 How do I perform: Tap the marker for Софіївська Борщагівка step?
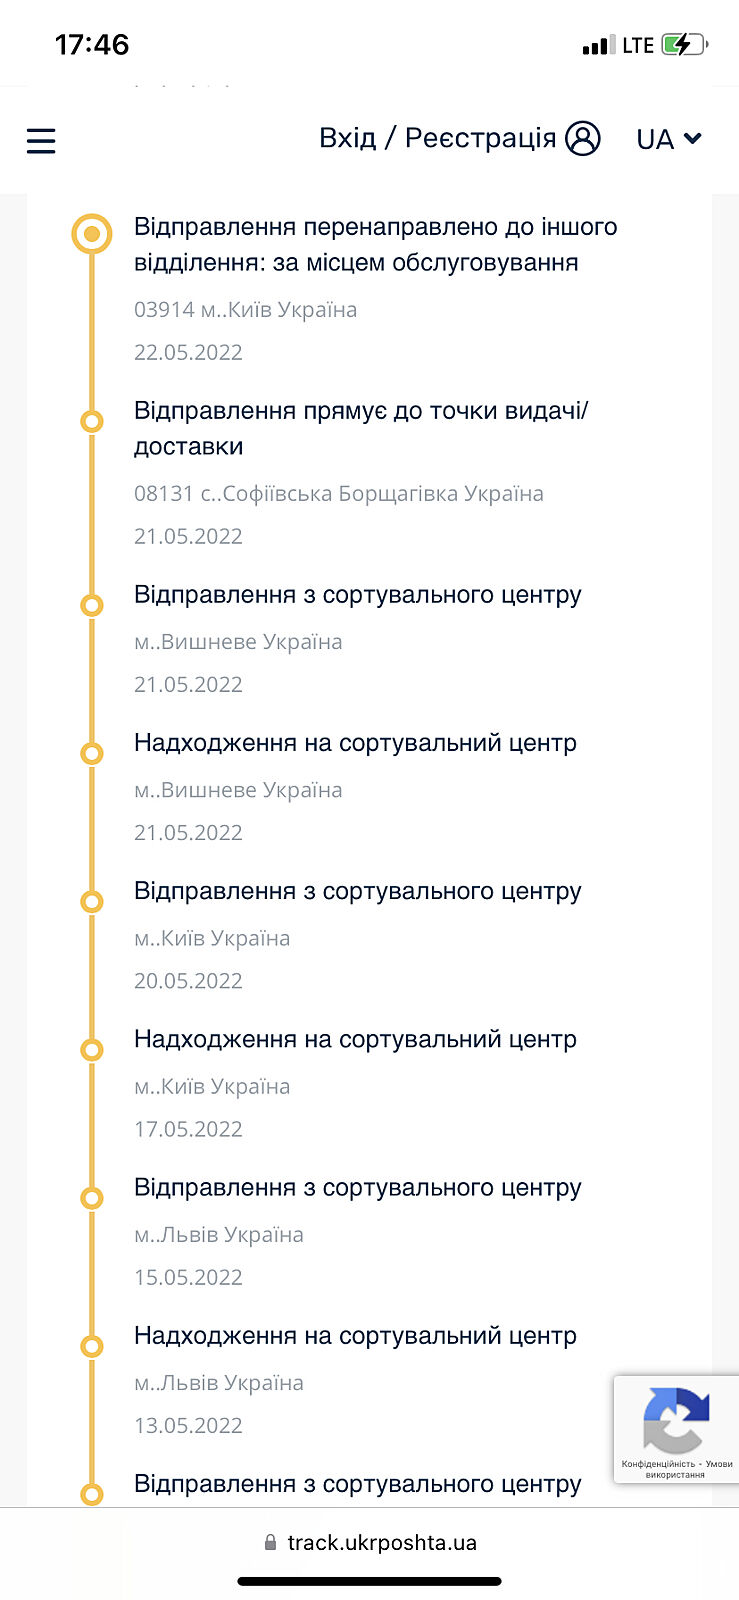pos(91,421)
